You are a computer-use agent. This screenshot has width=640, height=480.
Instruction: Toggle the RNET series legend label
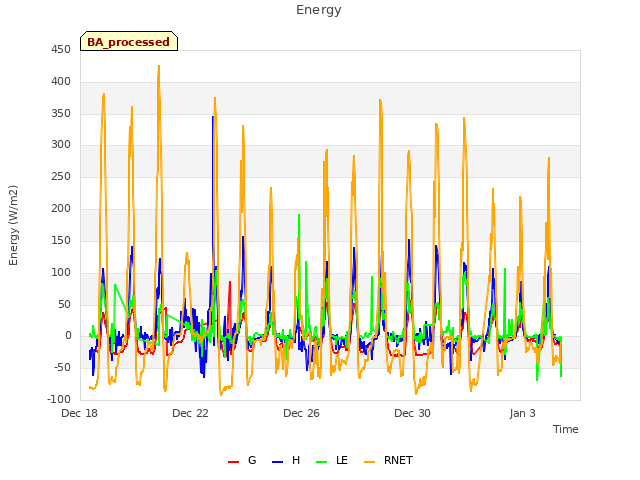pyautogui.click(x=398, y=460)
